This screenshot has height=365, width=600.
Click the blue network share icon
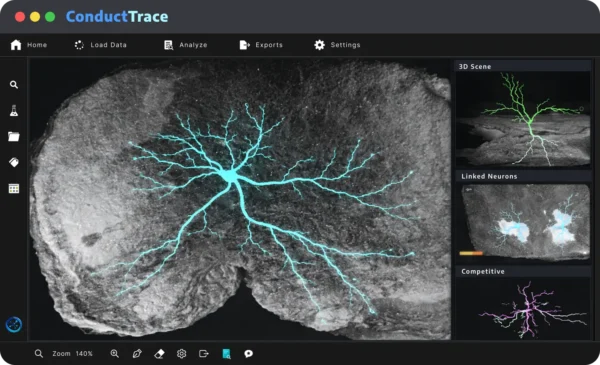click(x=14, y=324)
